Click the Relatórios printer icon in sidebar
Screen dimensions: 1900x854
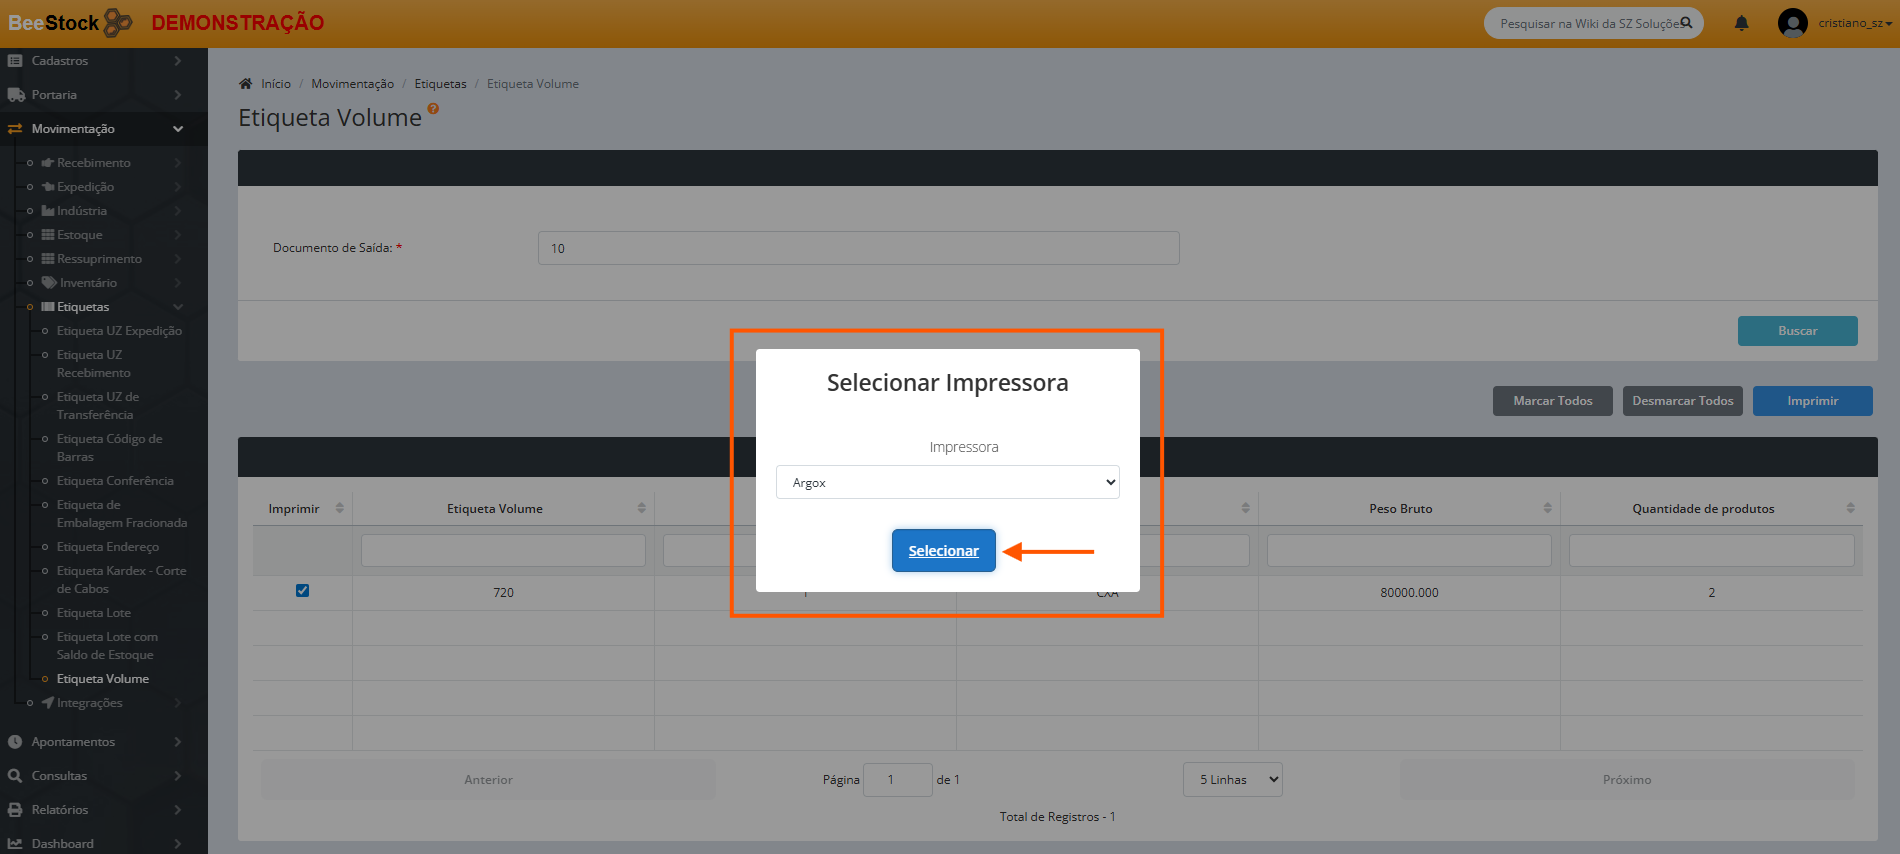pos(15,810)
